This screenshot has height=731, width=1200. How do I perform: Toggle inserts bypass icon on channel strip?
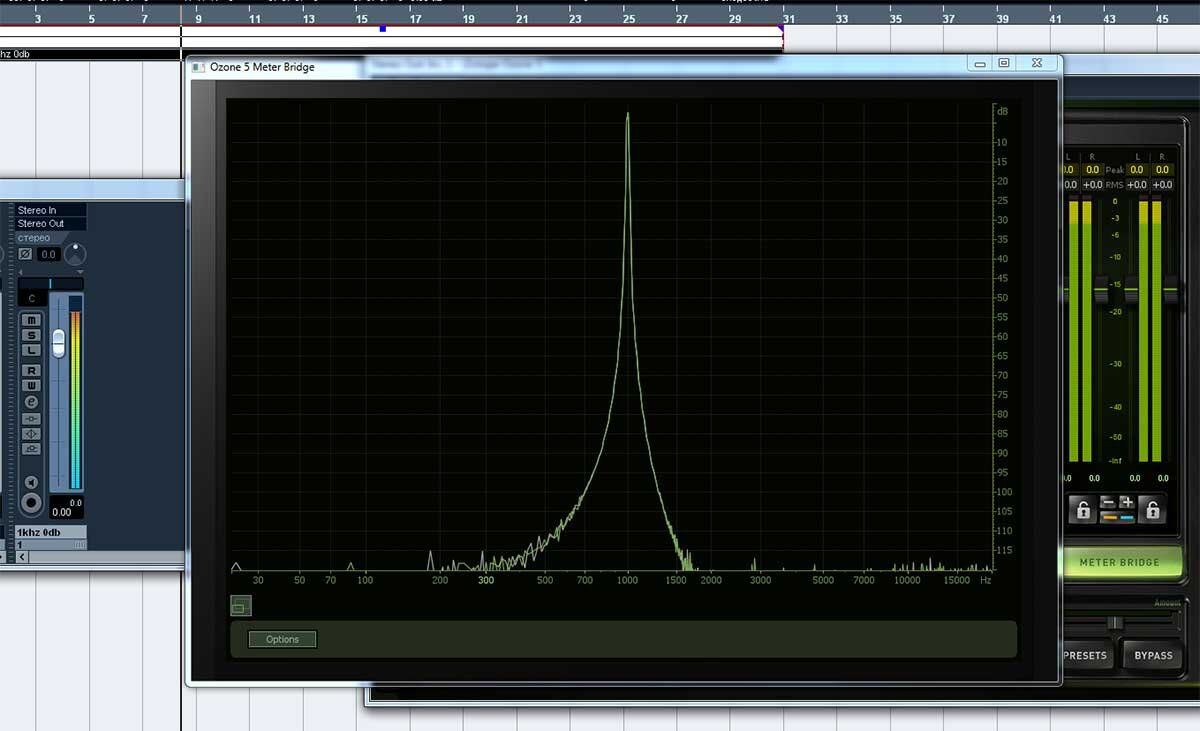[32, 419]
